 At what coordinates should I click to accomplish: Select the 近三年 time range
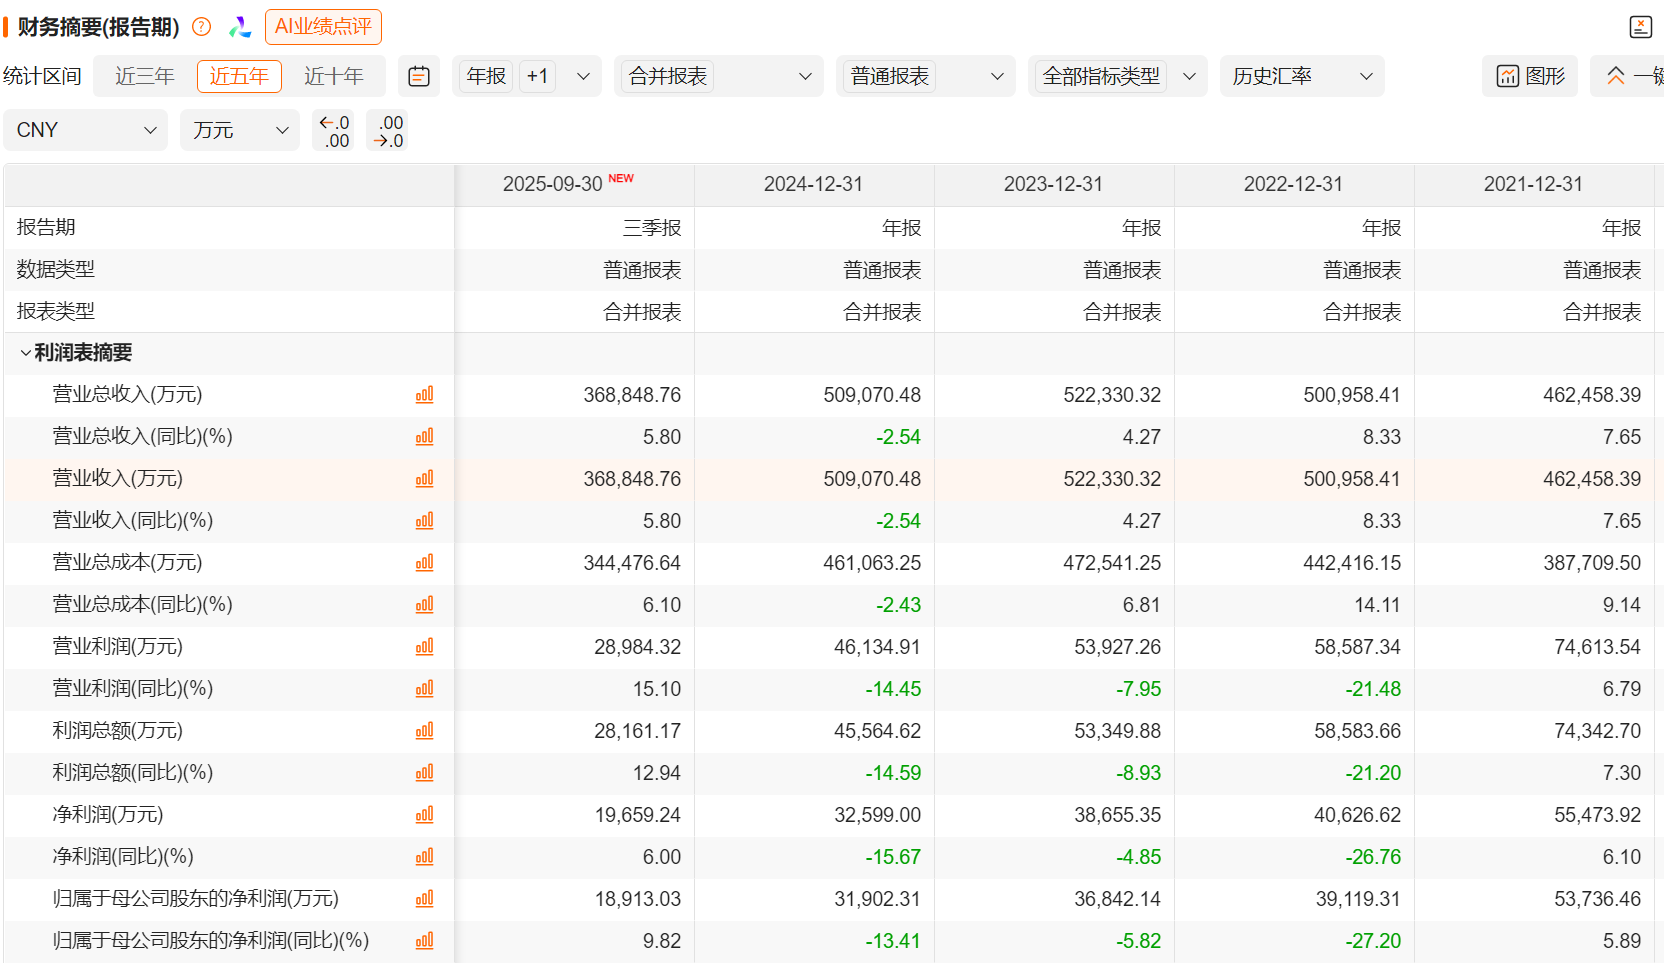pyautogui.click(x=144, y=76)
